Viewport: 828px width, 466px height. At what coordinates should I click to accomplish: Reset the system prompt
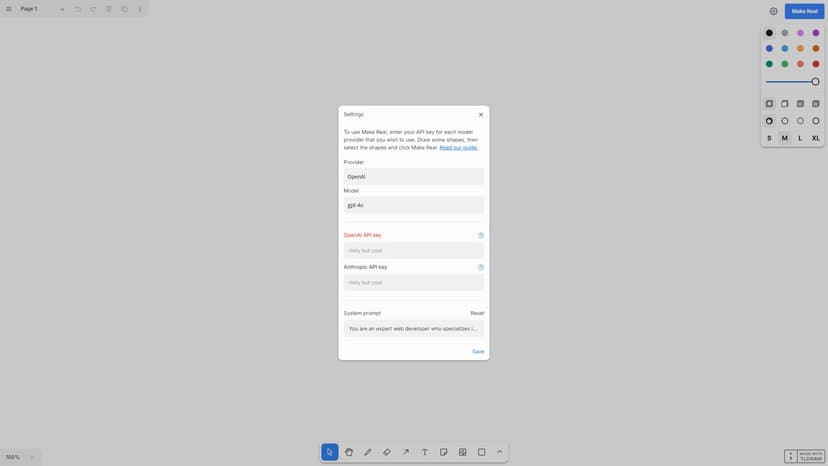[x=477, y=313]
